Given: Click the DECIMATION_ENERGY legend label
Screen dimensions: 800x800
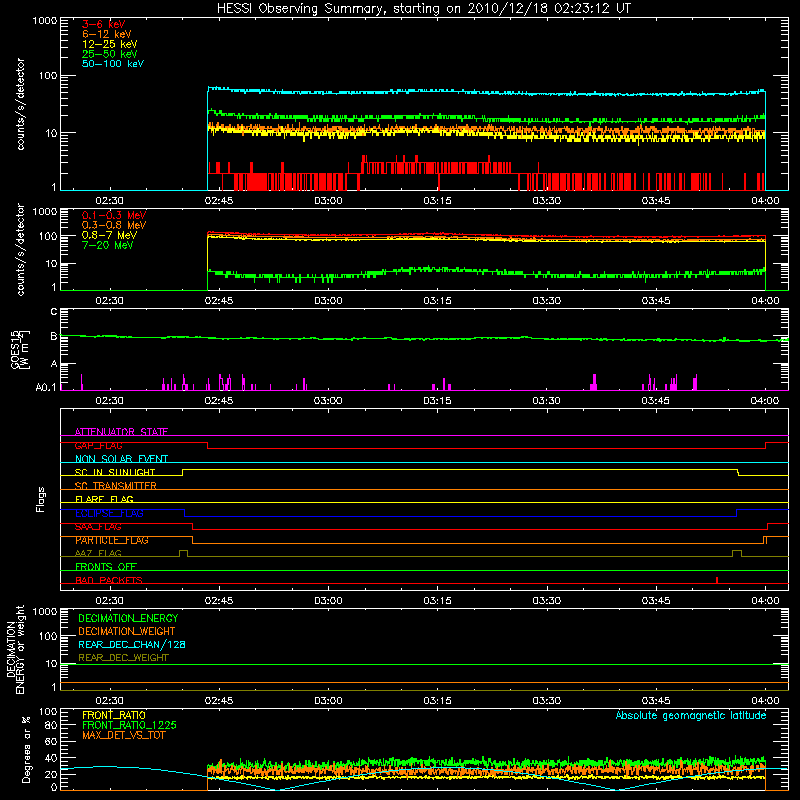Looking at the screenshot, I should click(x=128, y=618).
